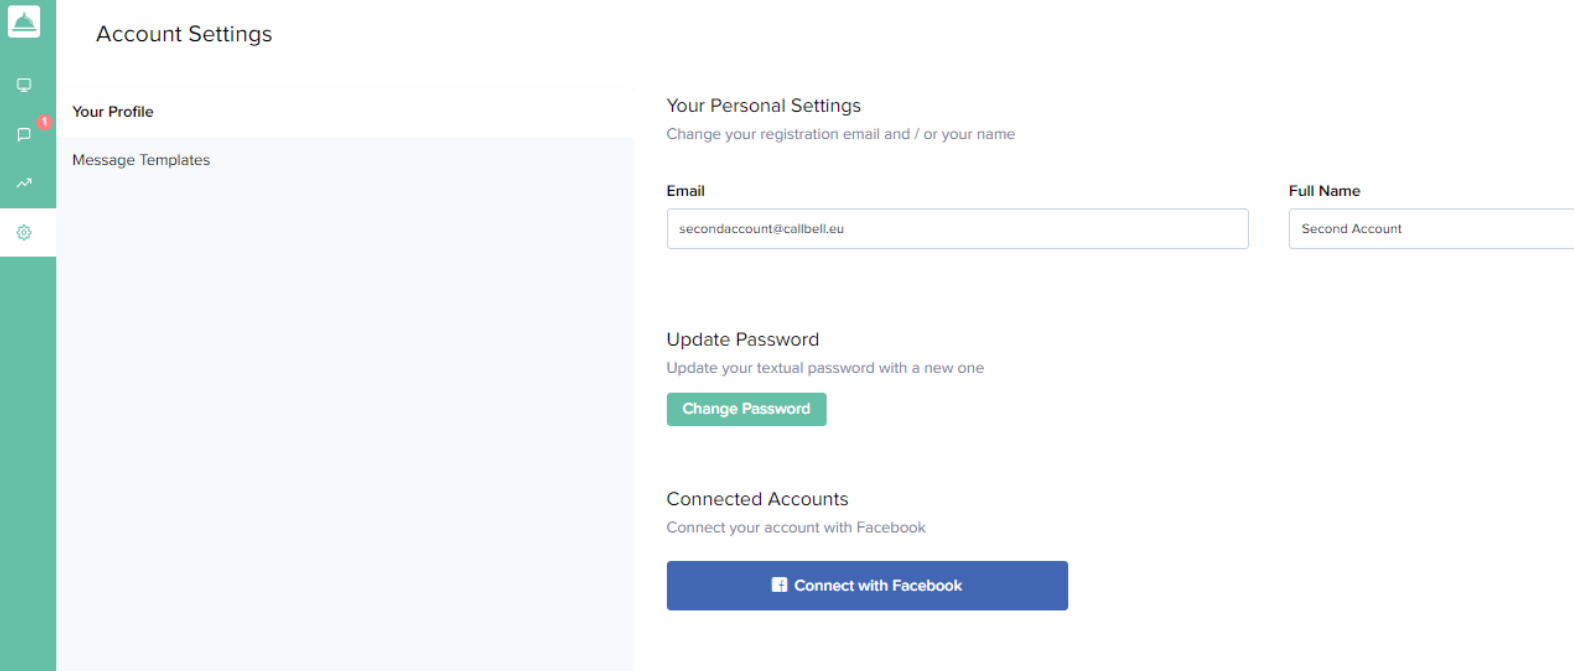Click the Email field label

click(685, 191)
